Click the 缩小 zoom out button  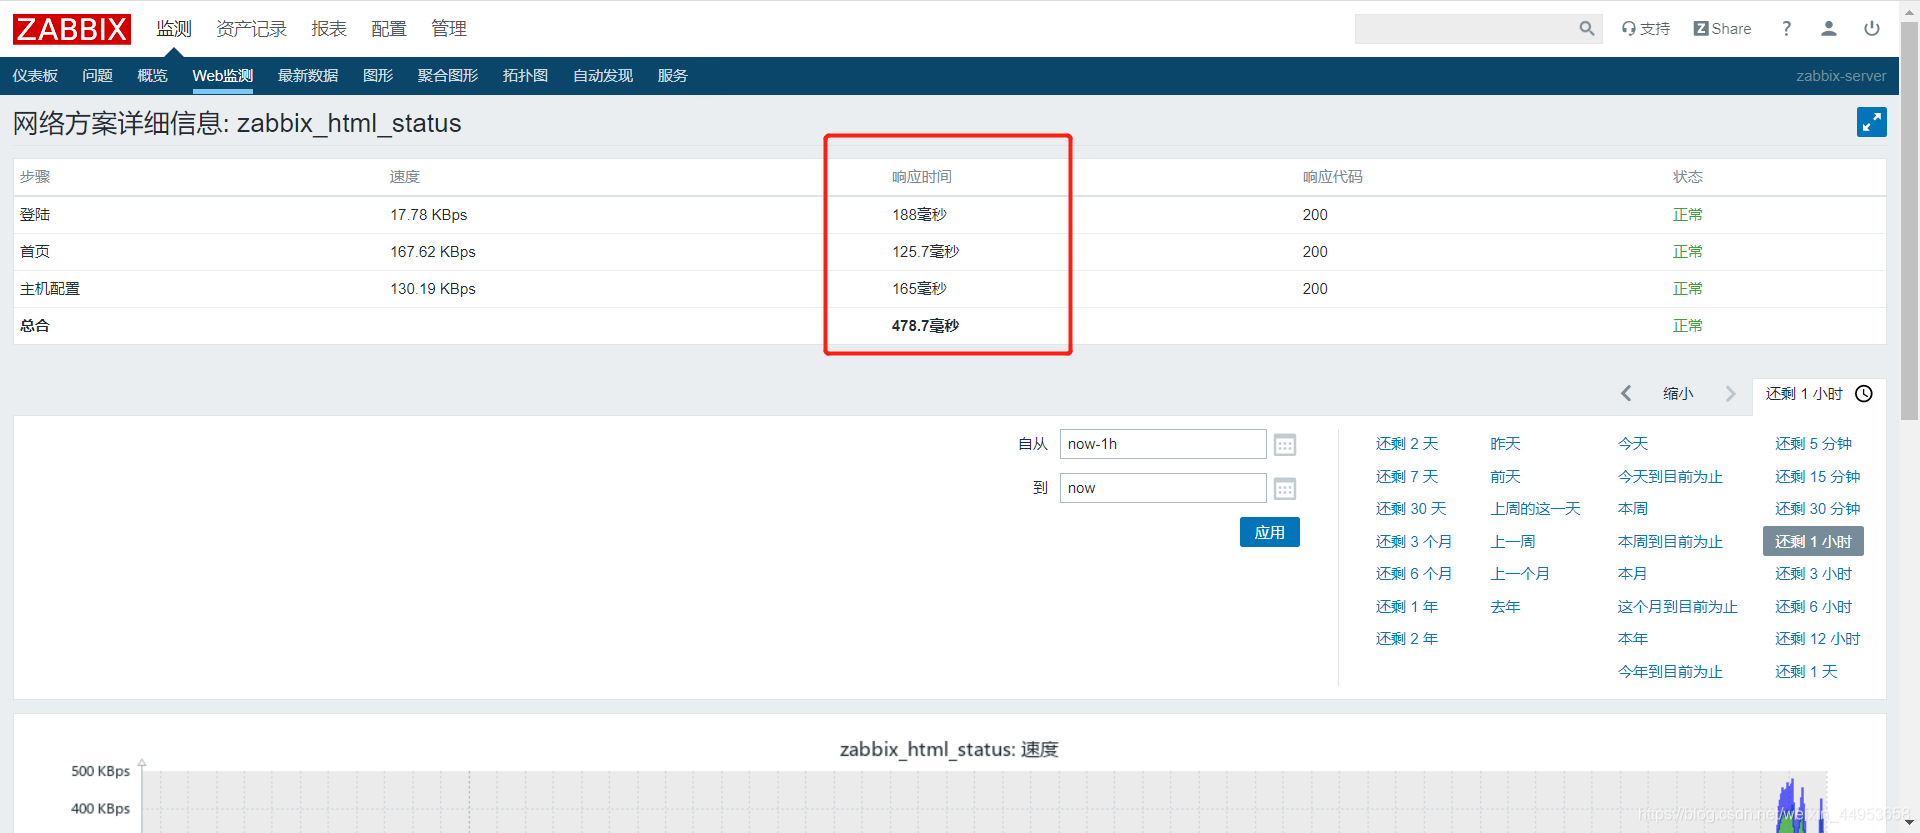point(1678,394)
